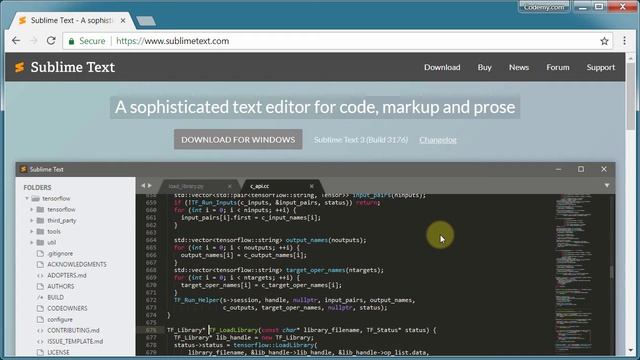Minimize the Sublime Text demo window
Image resolution: width=640 pixels, height=360 pixels.
coord(558,169)
